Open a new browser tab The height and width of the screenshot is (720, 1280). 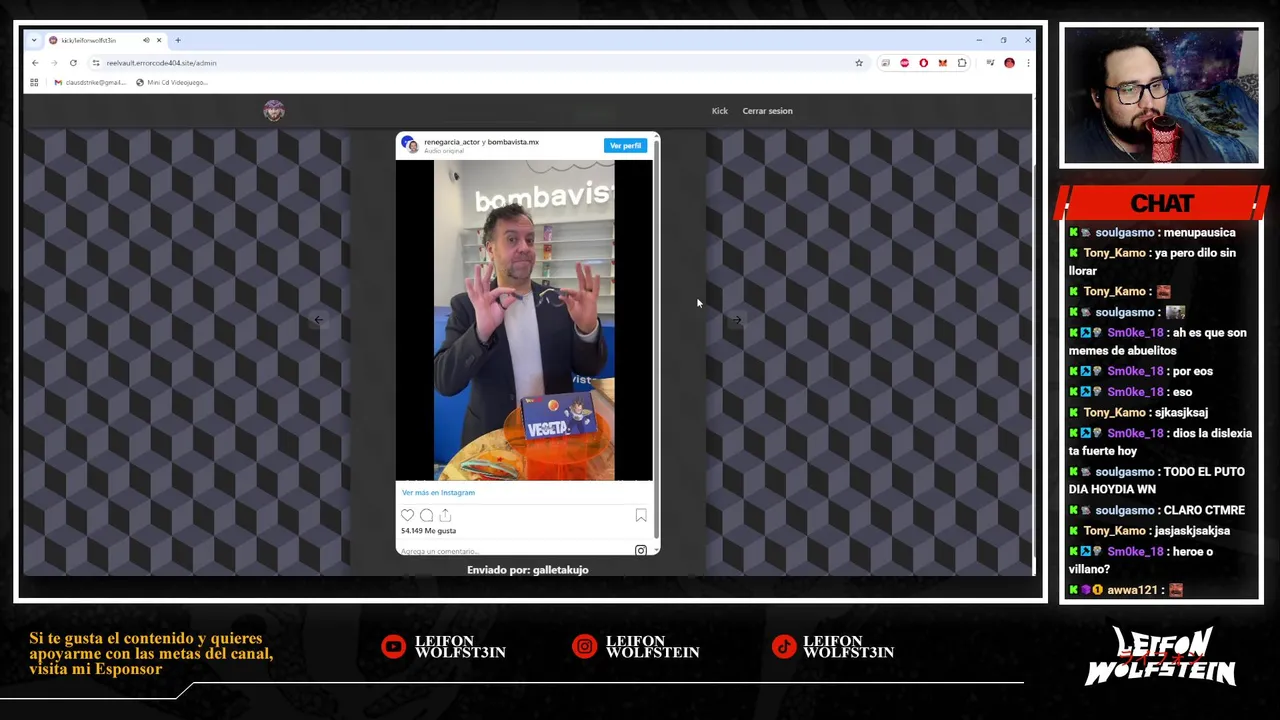coord(178,40)
